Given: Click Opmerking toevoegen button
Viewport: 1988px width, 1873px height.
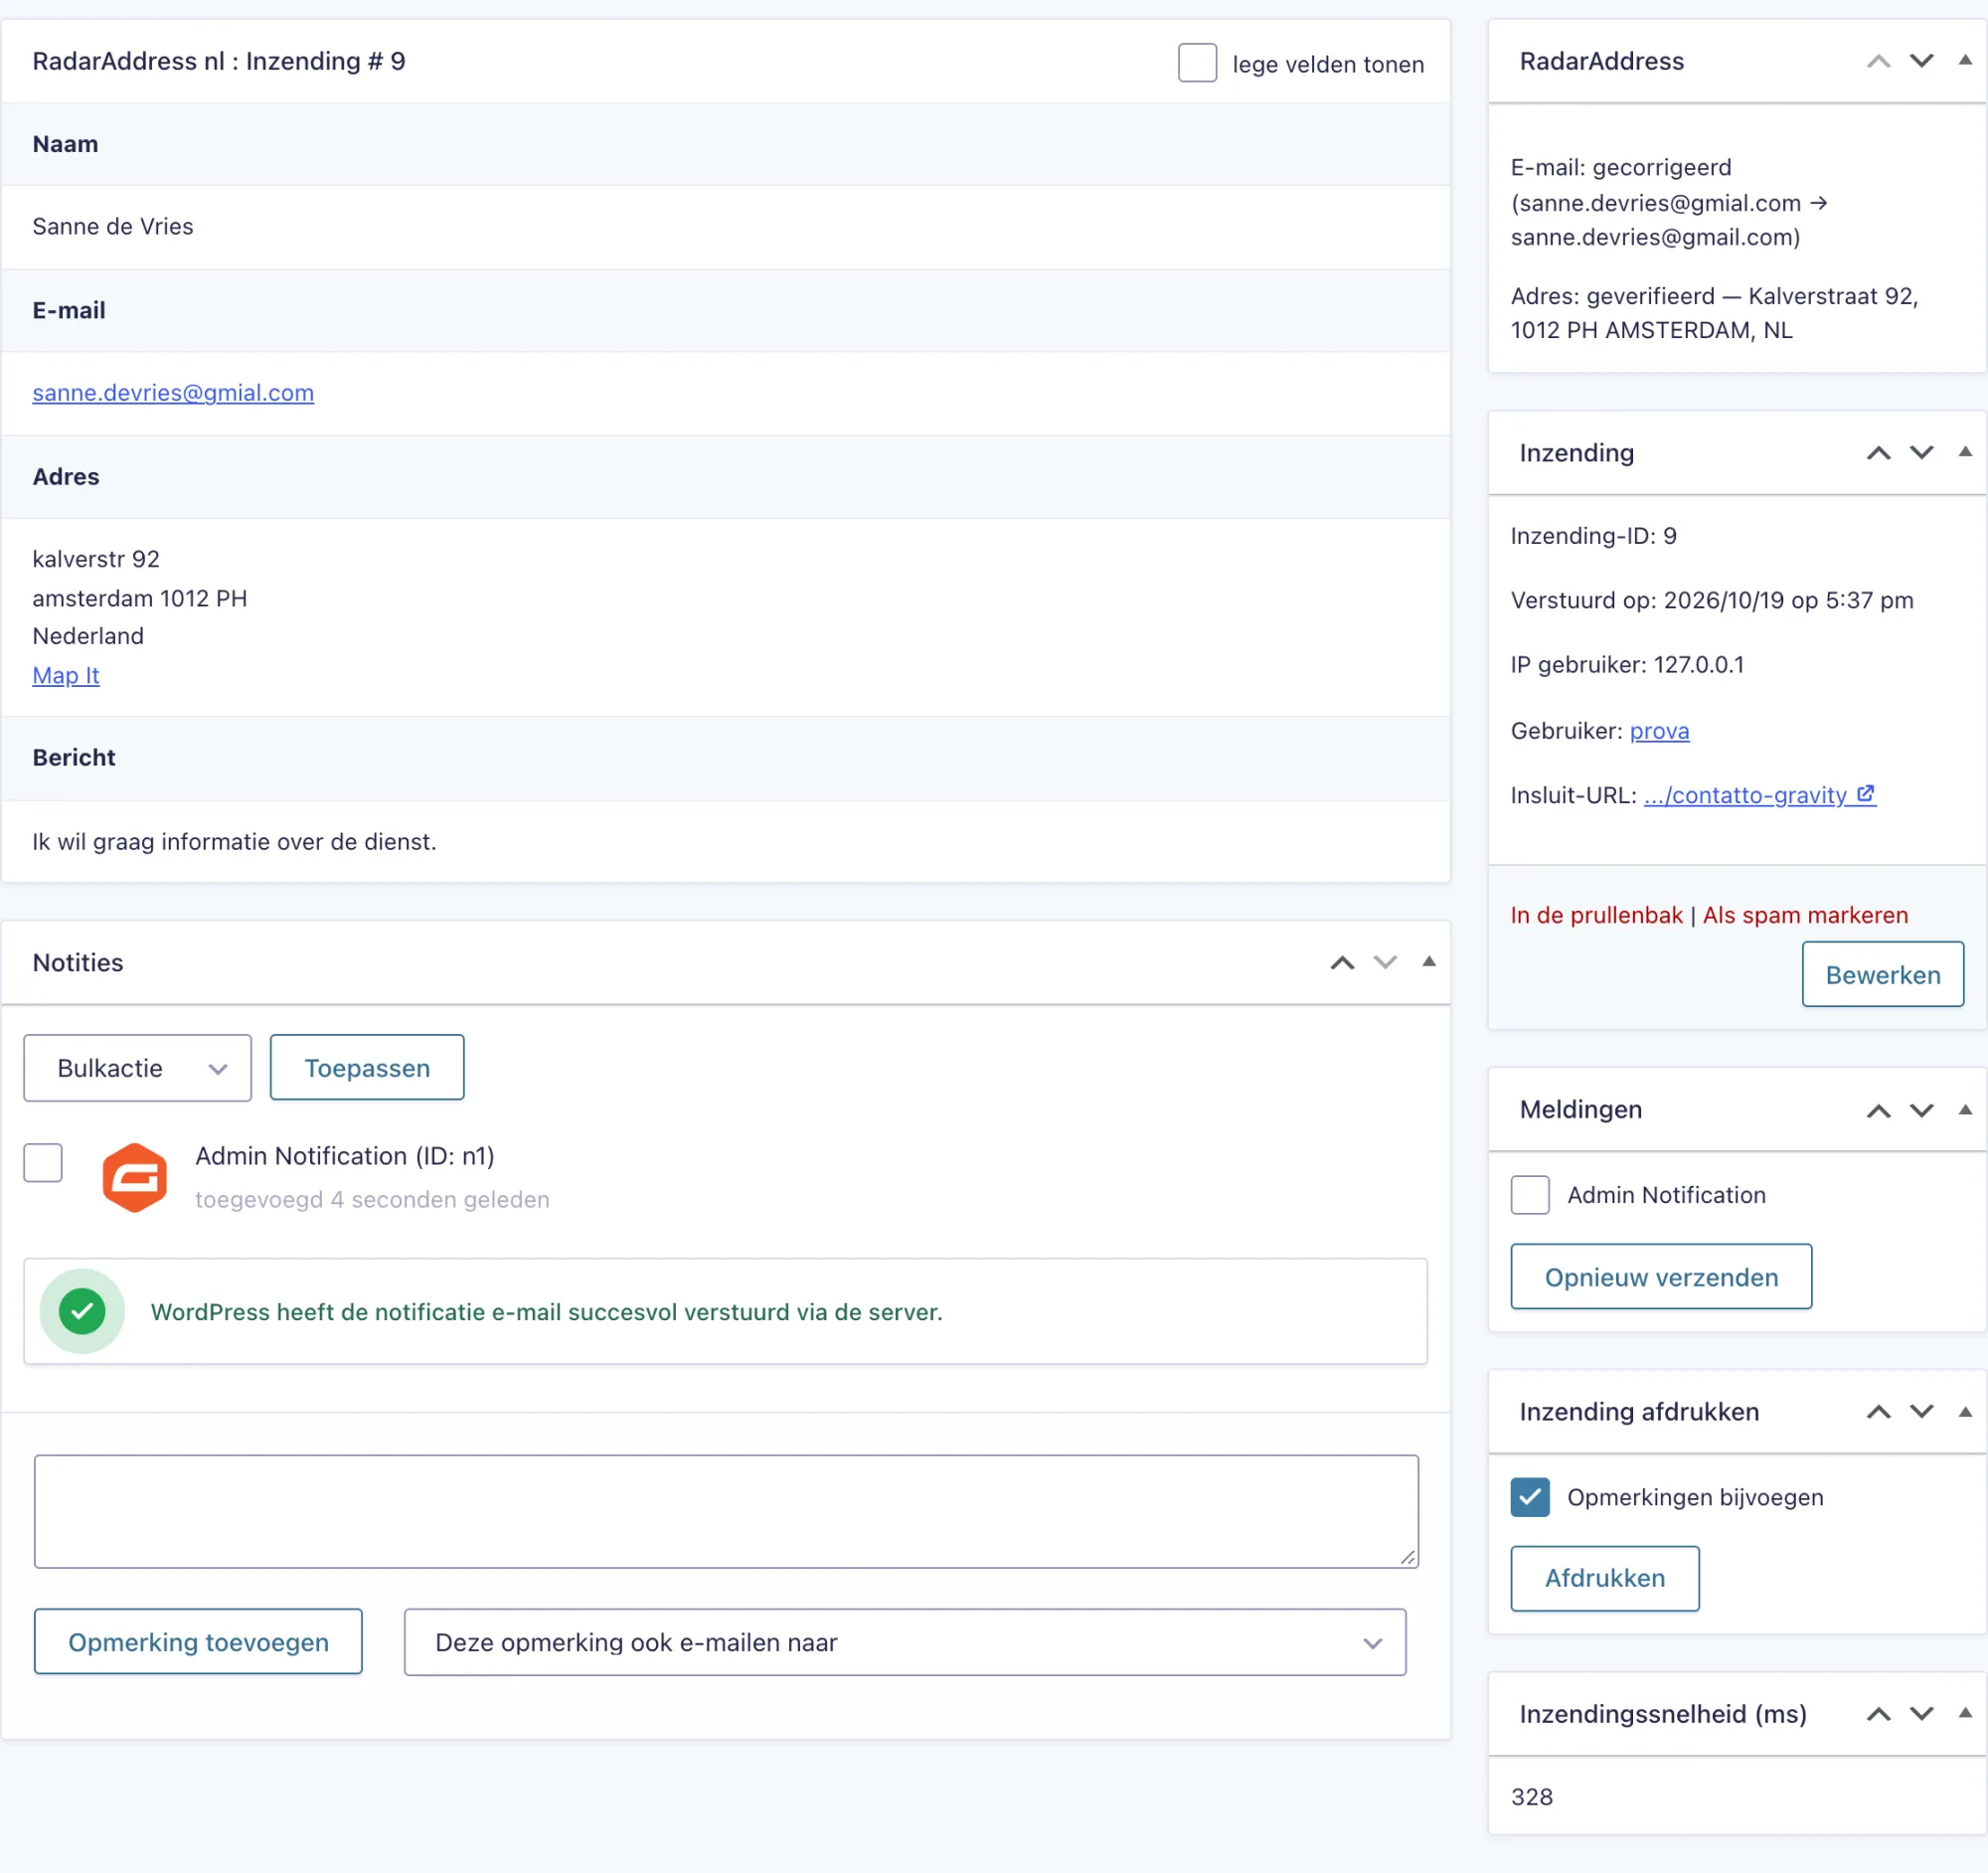Looking at the screenshot, I should coord(198,1642).
